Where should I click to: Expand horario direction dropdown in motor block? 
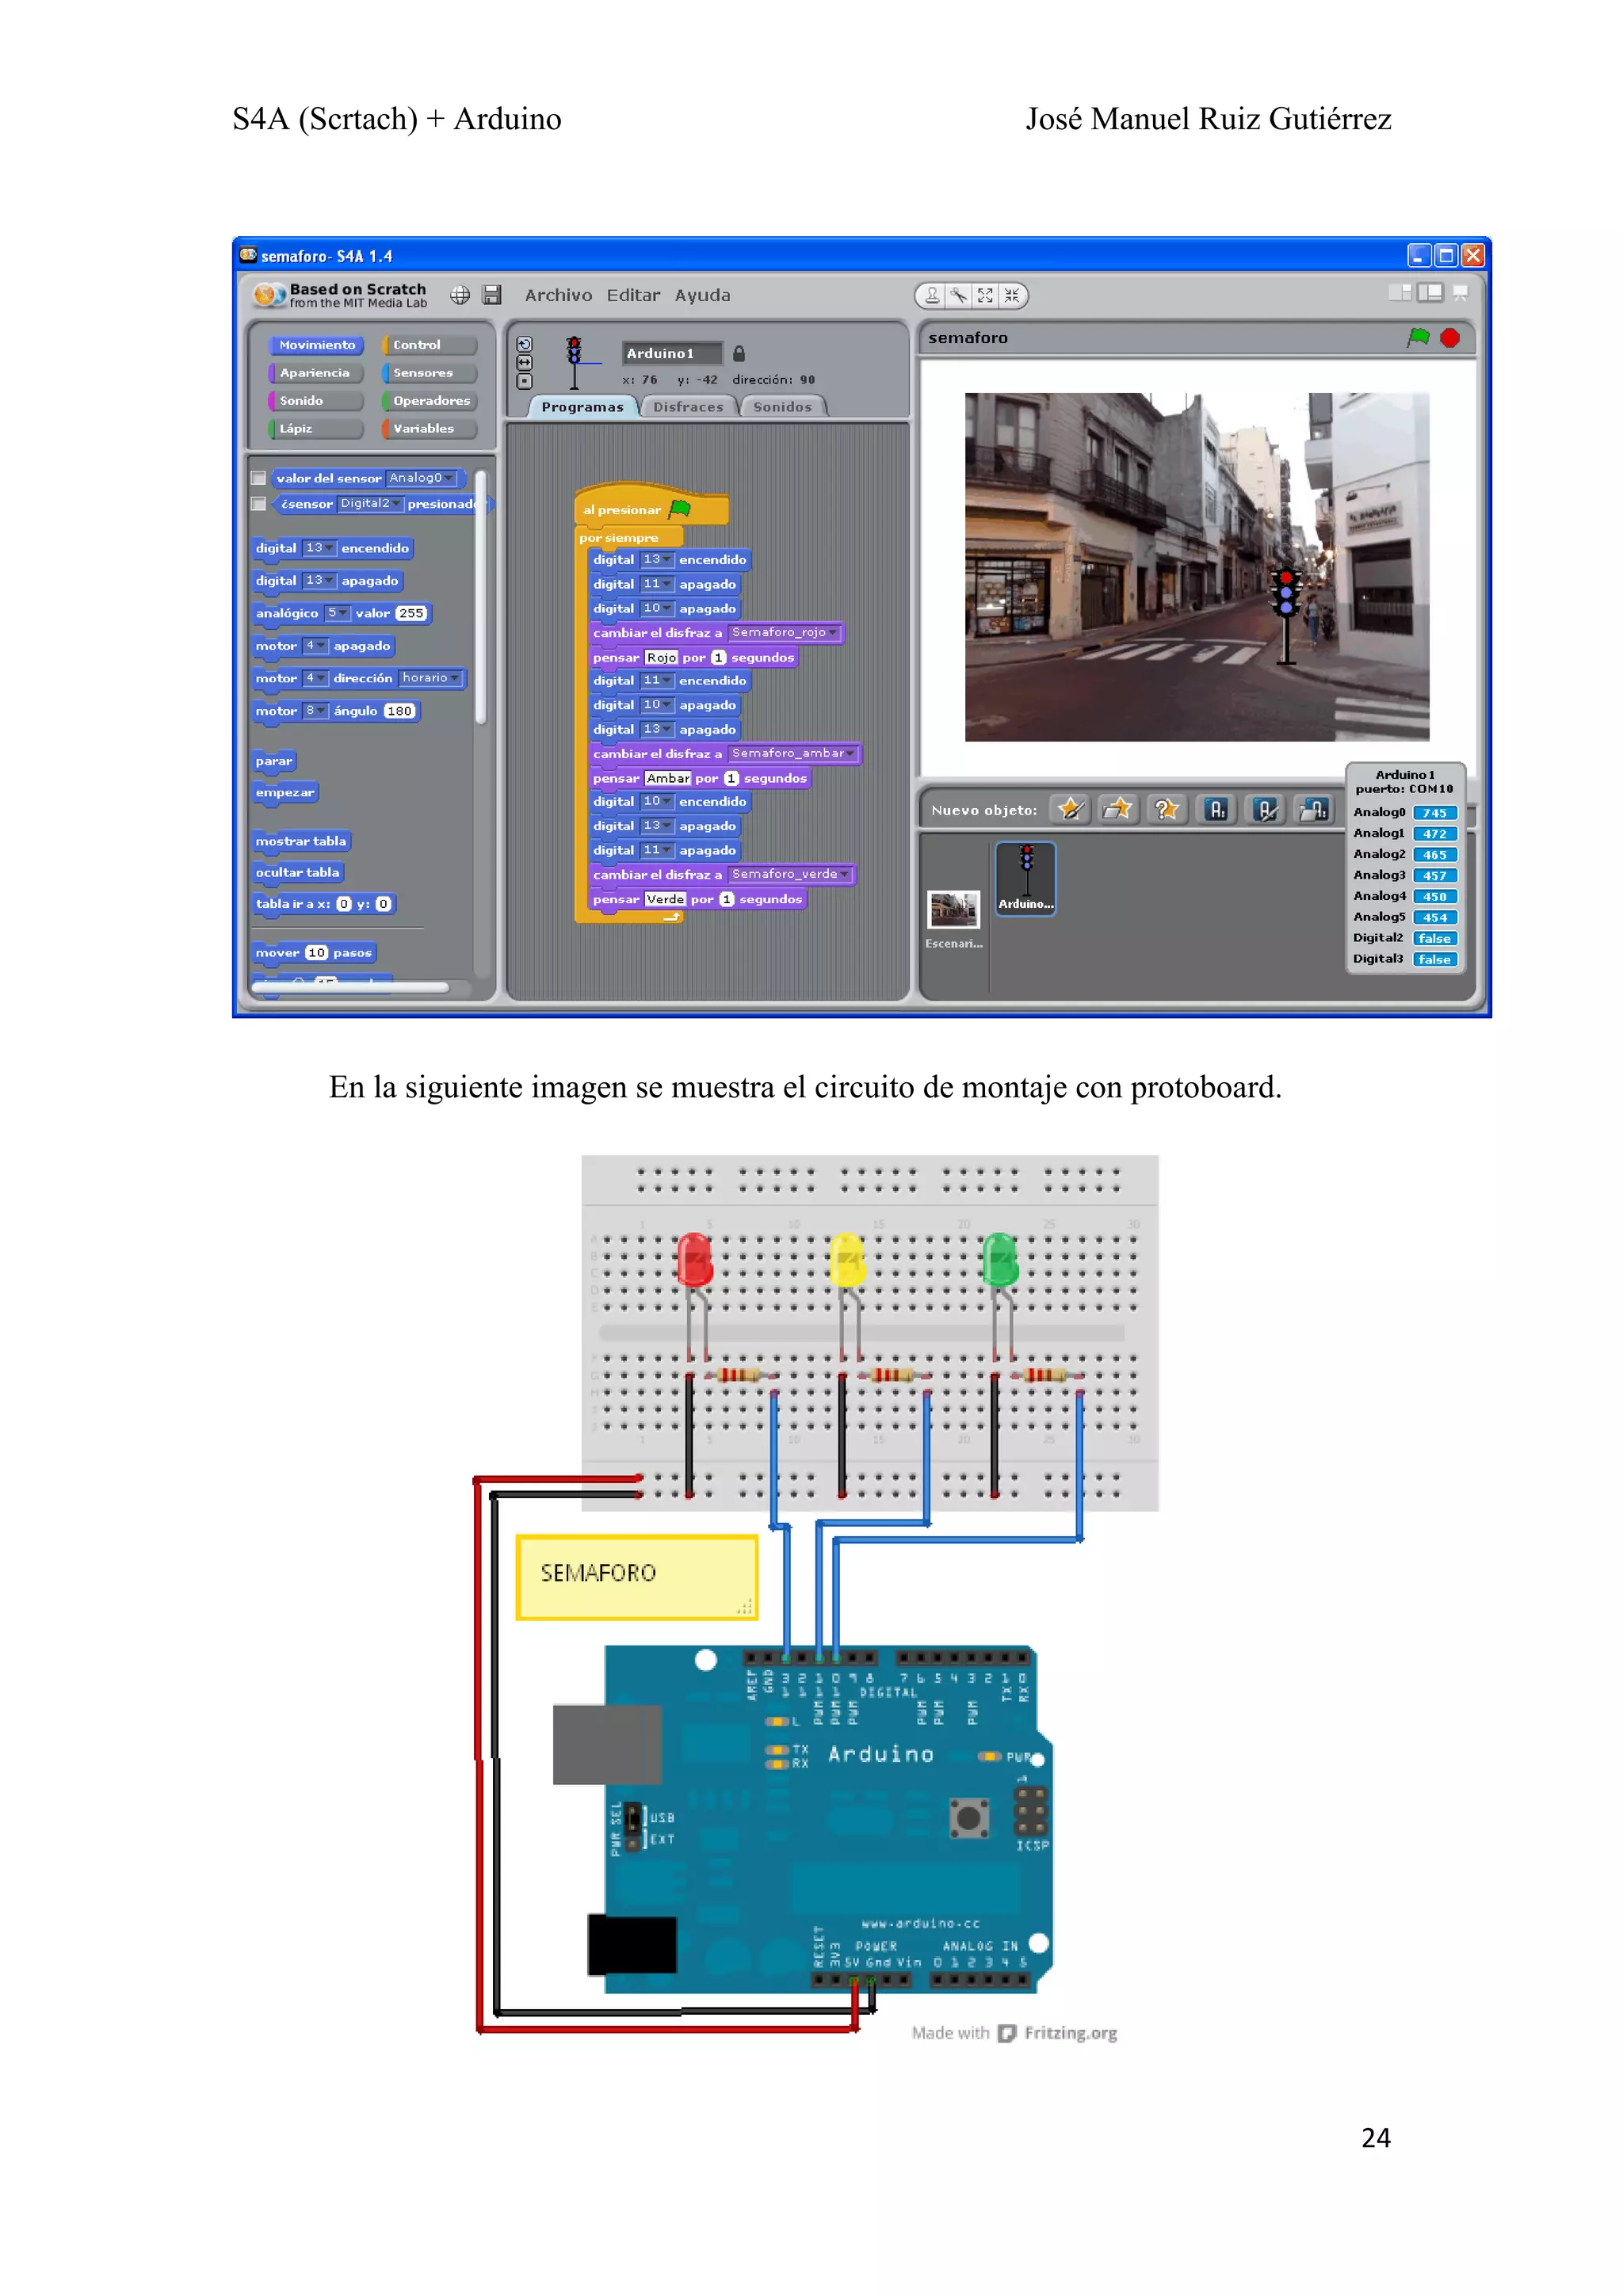[454, 678]
